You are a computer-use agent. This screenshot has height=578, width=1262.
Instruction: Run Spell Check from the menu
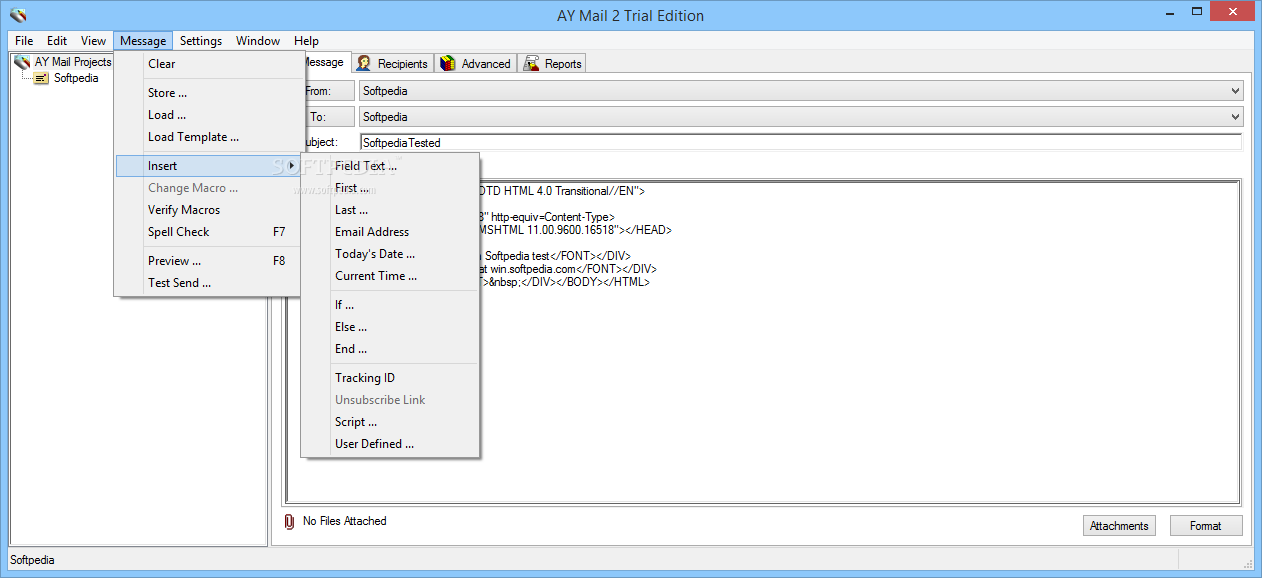(x=207, y=232)
